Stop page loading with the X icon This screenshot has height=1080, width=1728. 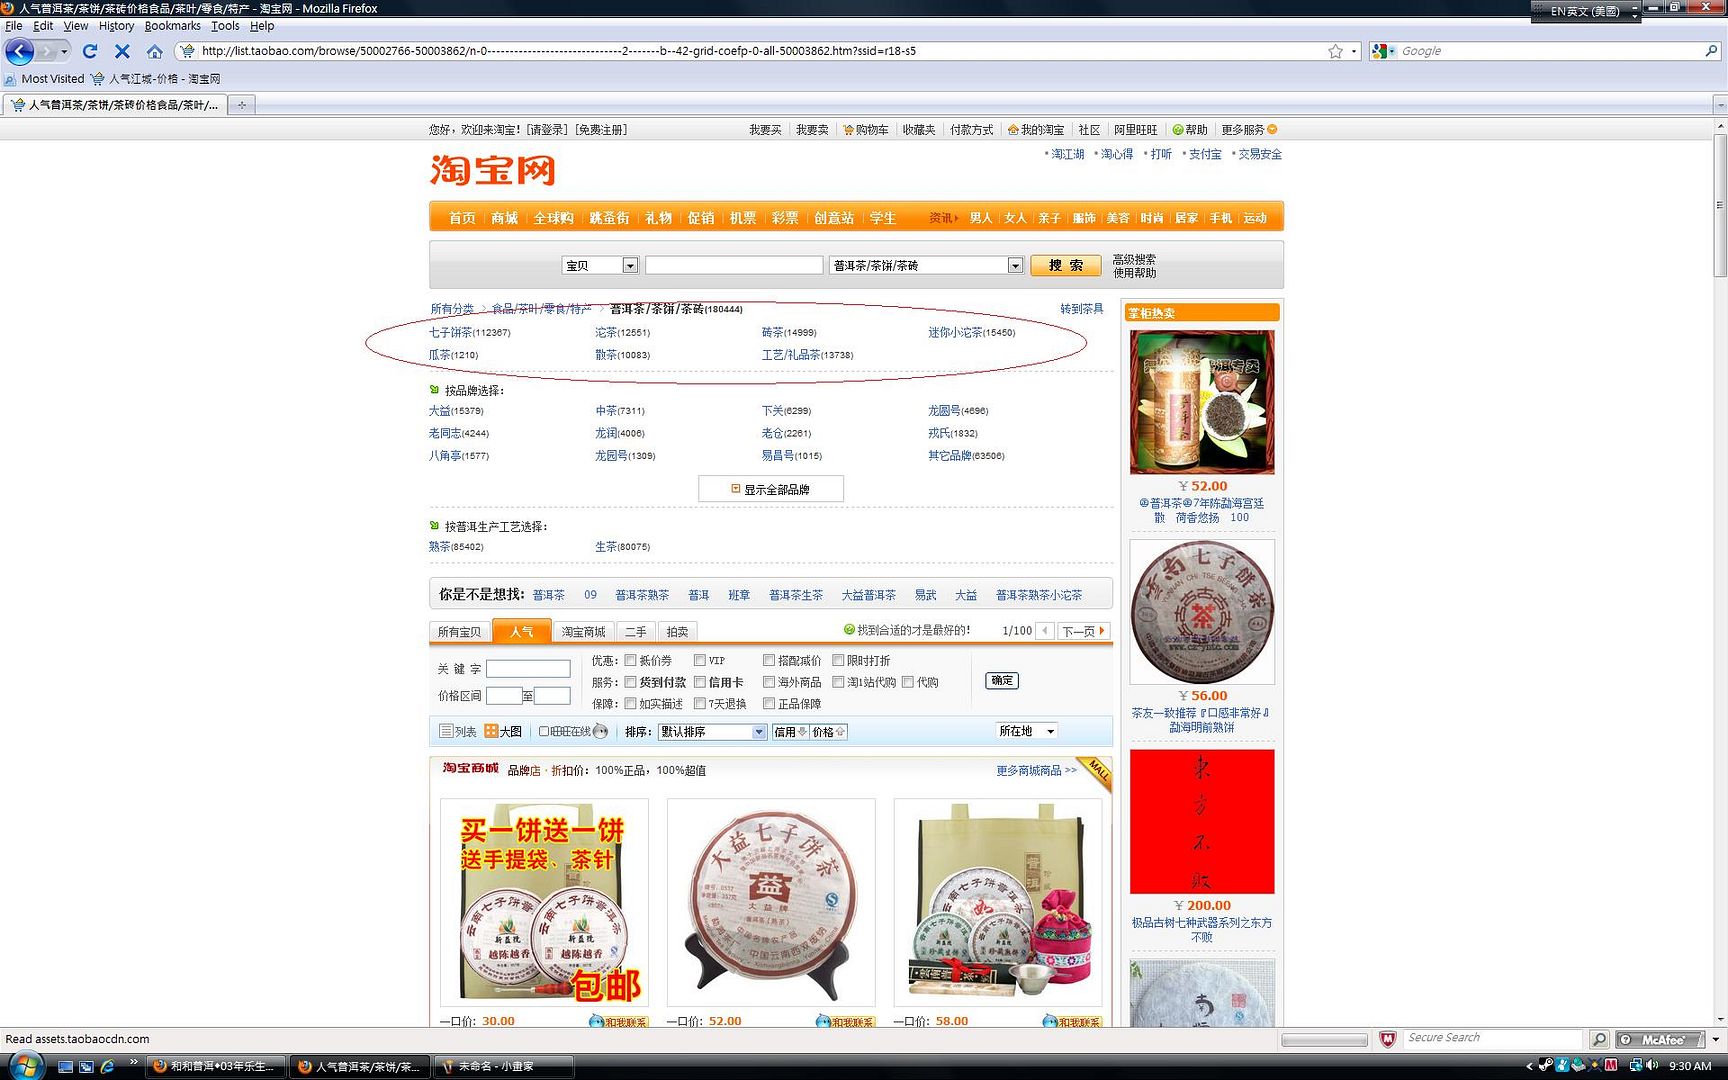click(122, 51)
